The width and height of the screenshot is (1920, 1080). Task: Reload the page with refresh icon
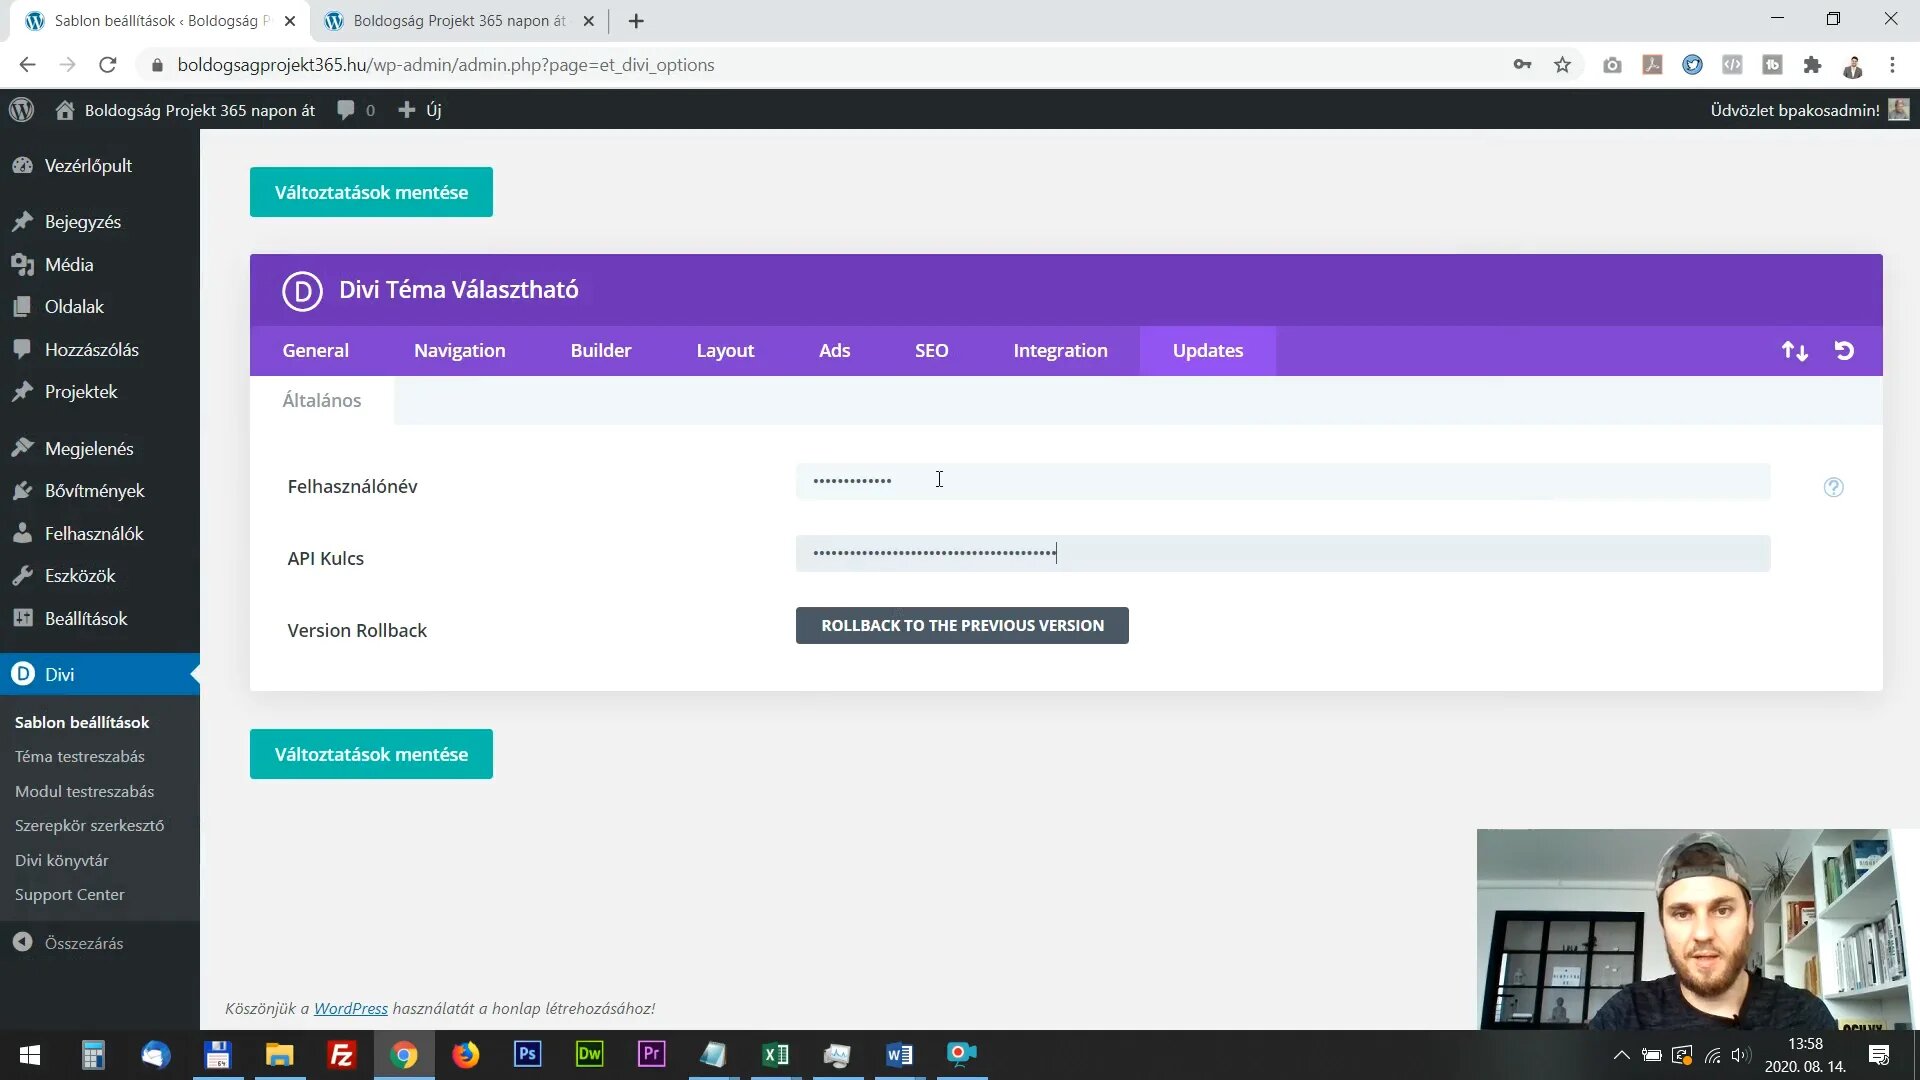[x=108, y=65]
